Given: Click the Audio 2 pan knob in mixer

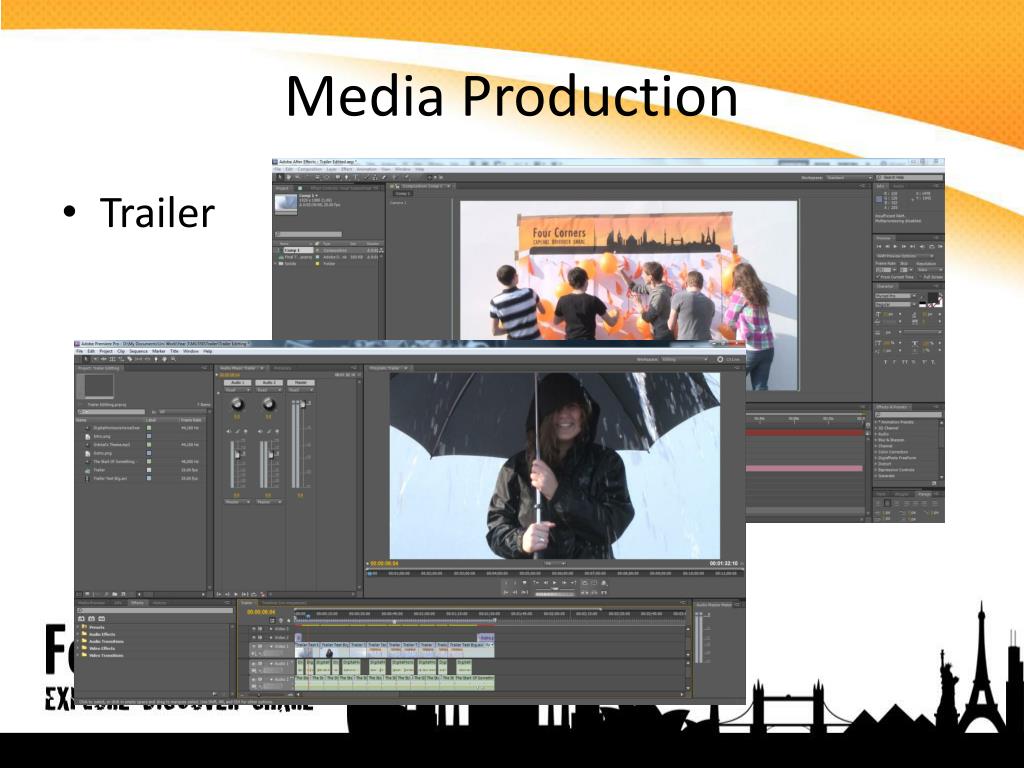Looking at the screenshot, I should (268, 405).
